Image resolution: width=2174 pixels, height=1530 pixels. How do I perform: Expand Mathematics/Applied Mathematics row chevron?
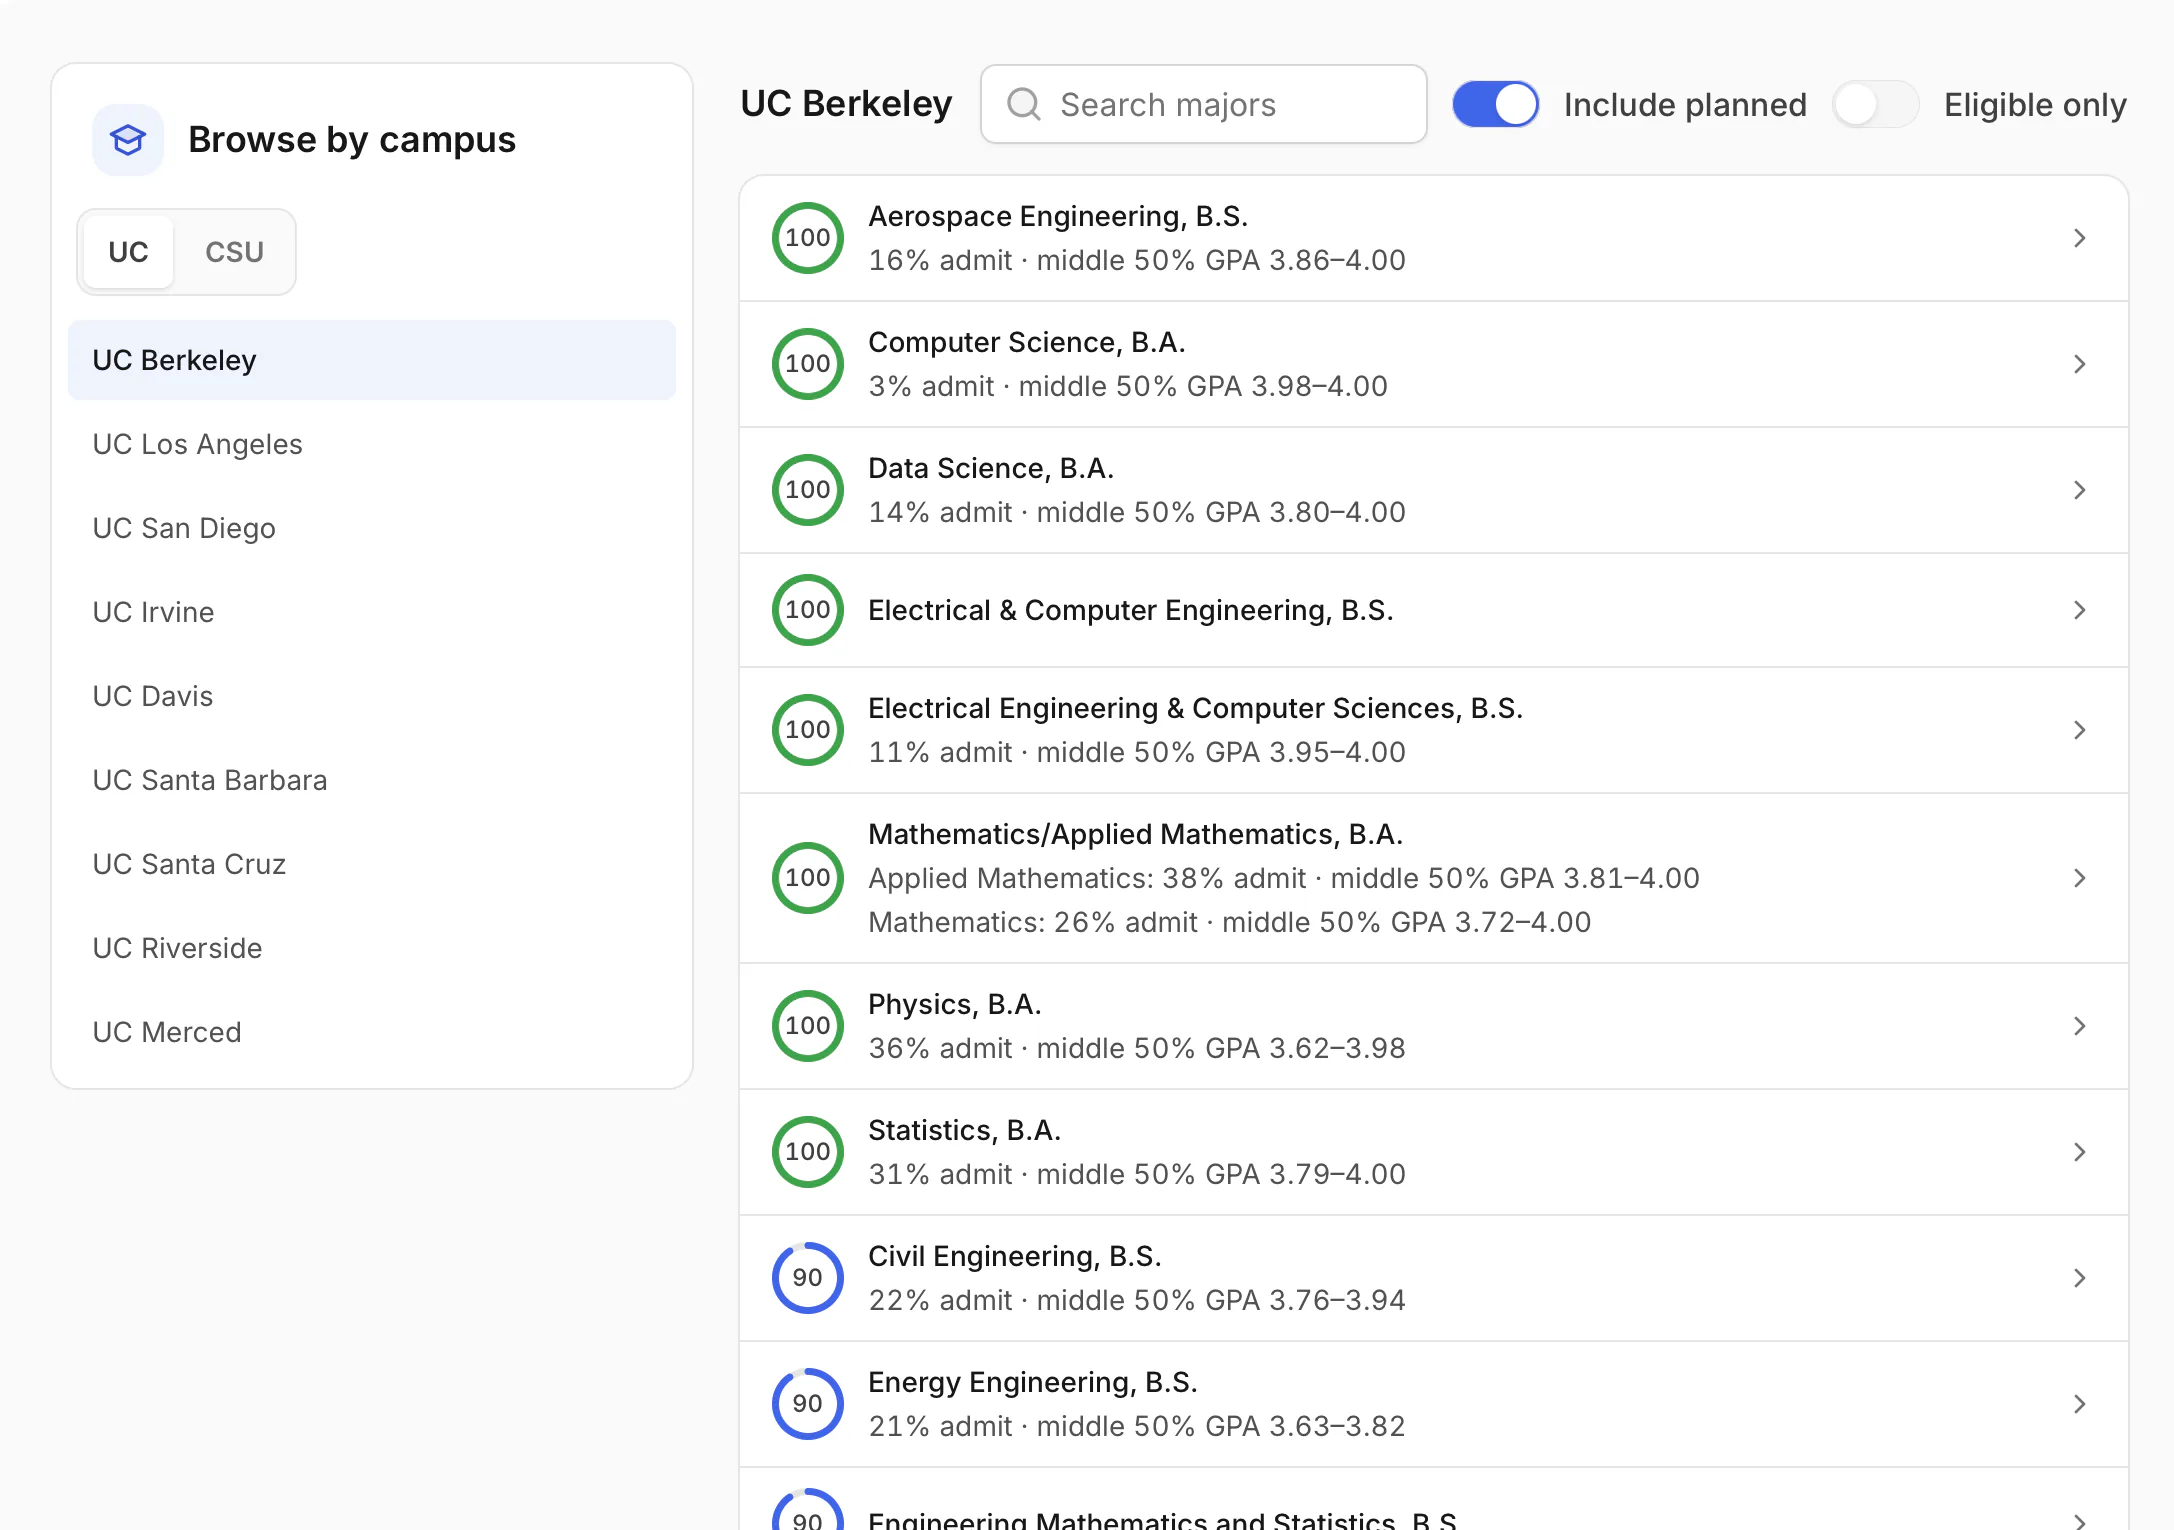(x=2079, y=878)
